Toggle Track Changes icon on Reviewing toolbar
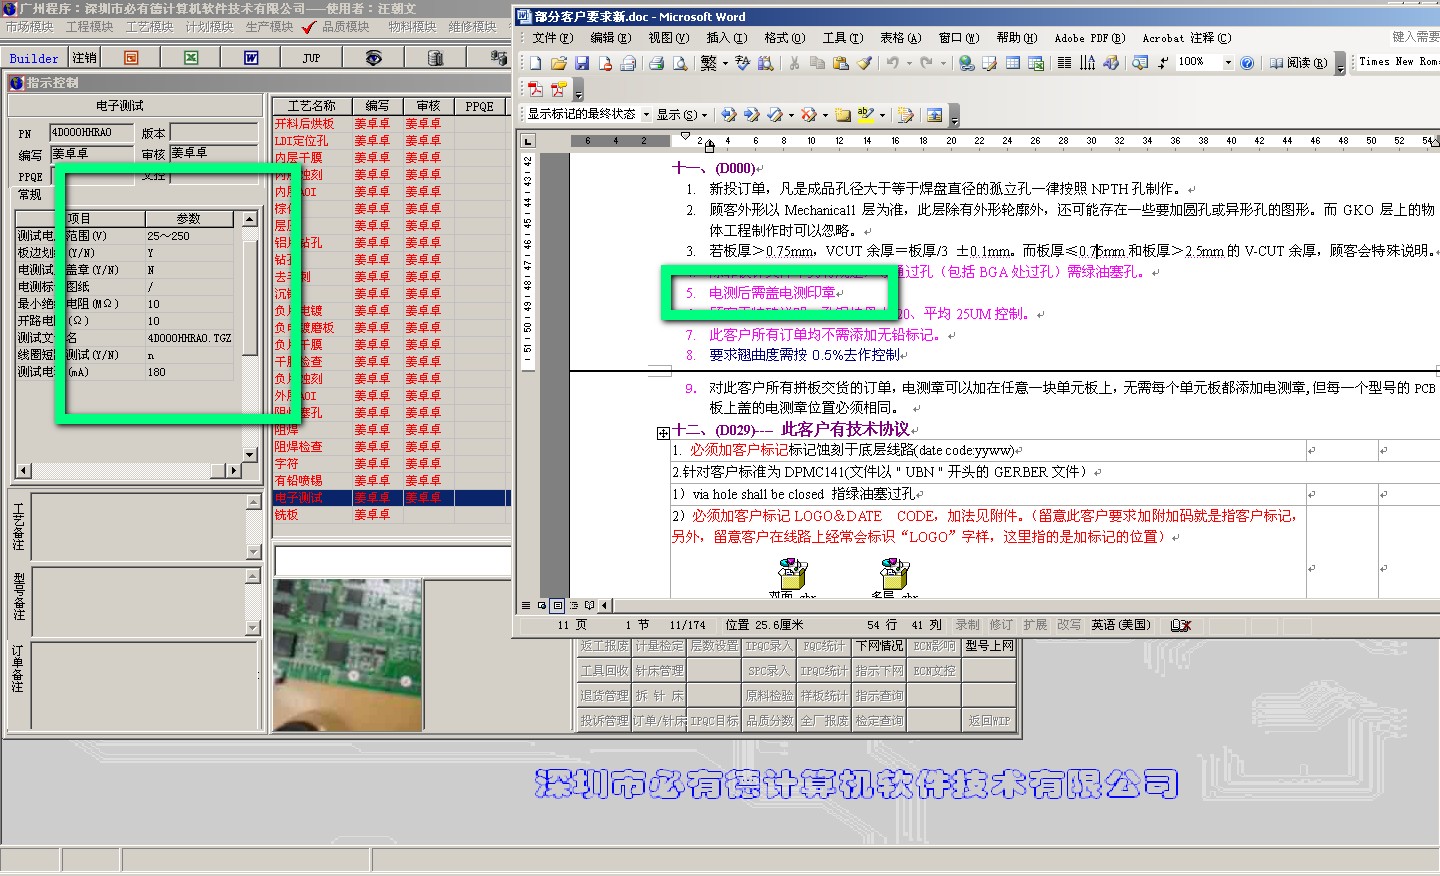This screenshot has height=876, width=1440. [x=906, y=114]
